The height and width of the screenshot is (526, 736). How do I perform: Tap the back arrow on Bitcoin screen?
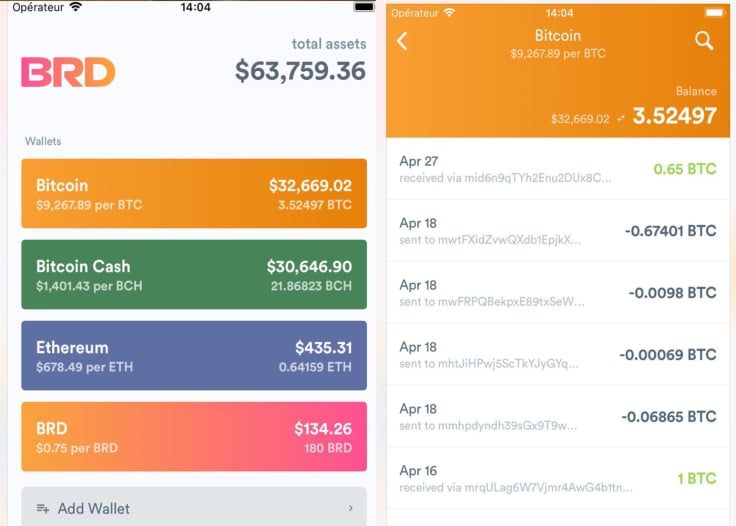402,41
